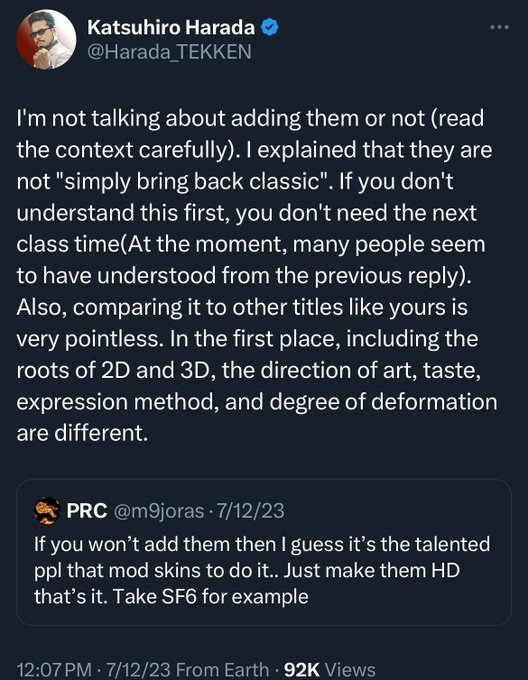Click the footer 7/12/23 date
The width and height of the screenshot is (528, 680).
(x=138, y=670)
